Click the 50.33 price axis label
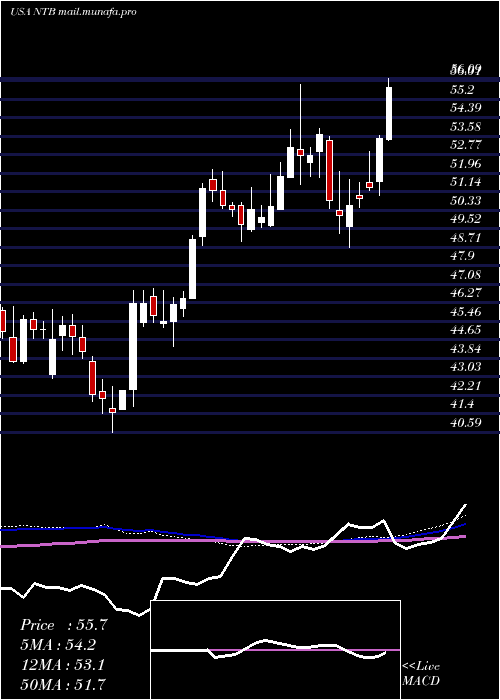 click(x=466, y=201)
